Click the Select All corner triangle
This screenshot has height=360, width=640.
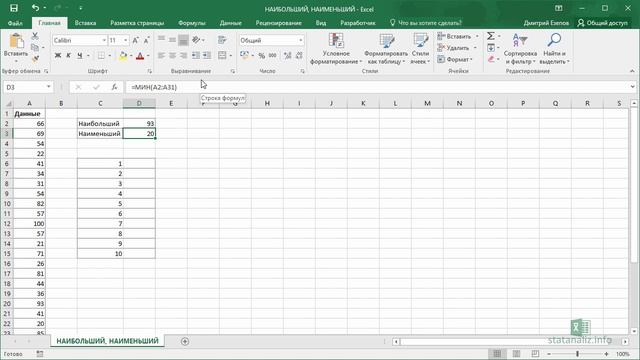pyautogui.click(x=8, y=104)
